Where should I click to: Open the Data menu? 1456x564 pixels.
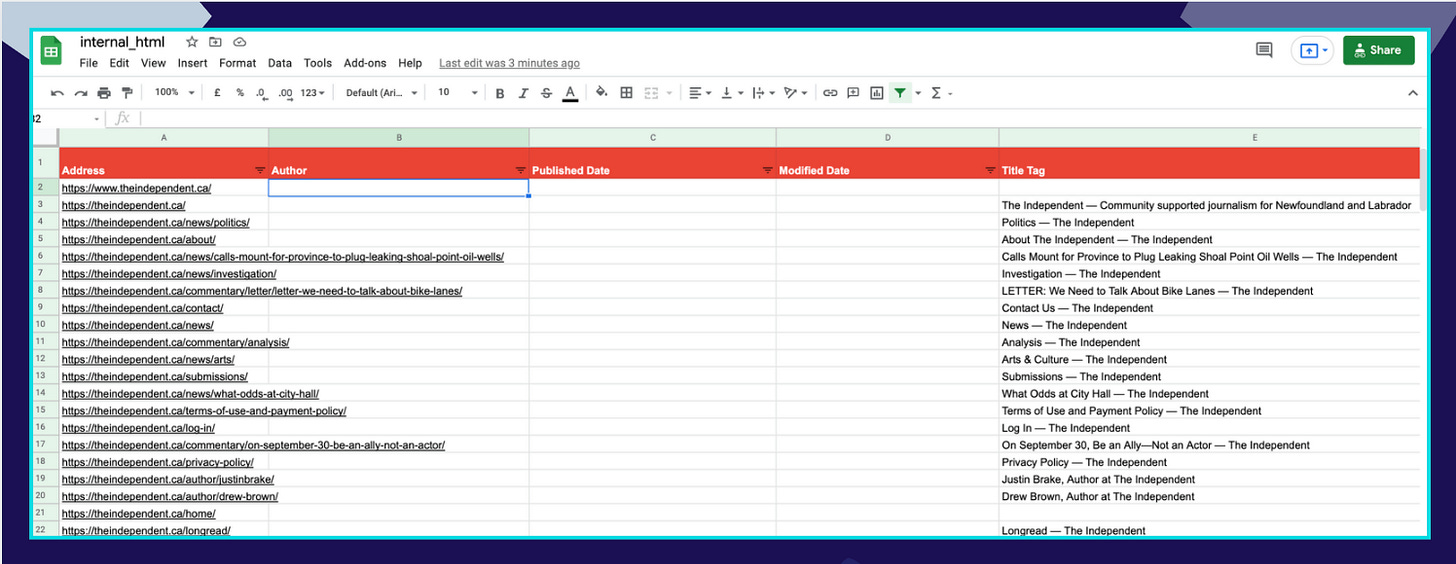[280, 63]
